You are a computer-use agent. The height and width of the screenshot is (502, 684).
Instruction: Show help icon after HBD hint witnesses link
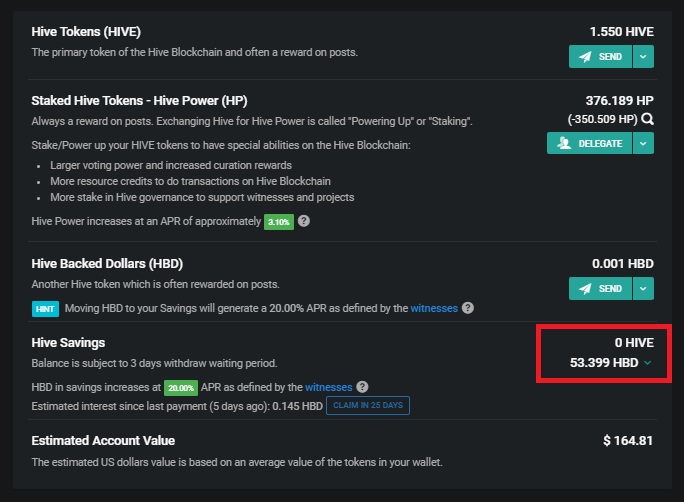468,308
